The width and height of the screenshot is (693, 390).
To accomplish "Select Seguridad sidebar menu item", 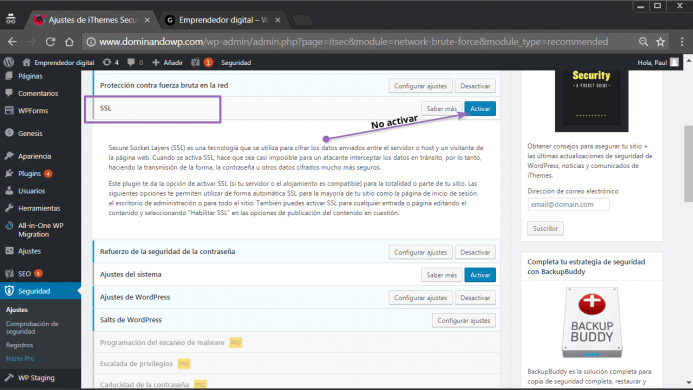I will click(40, 291).
